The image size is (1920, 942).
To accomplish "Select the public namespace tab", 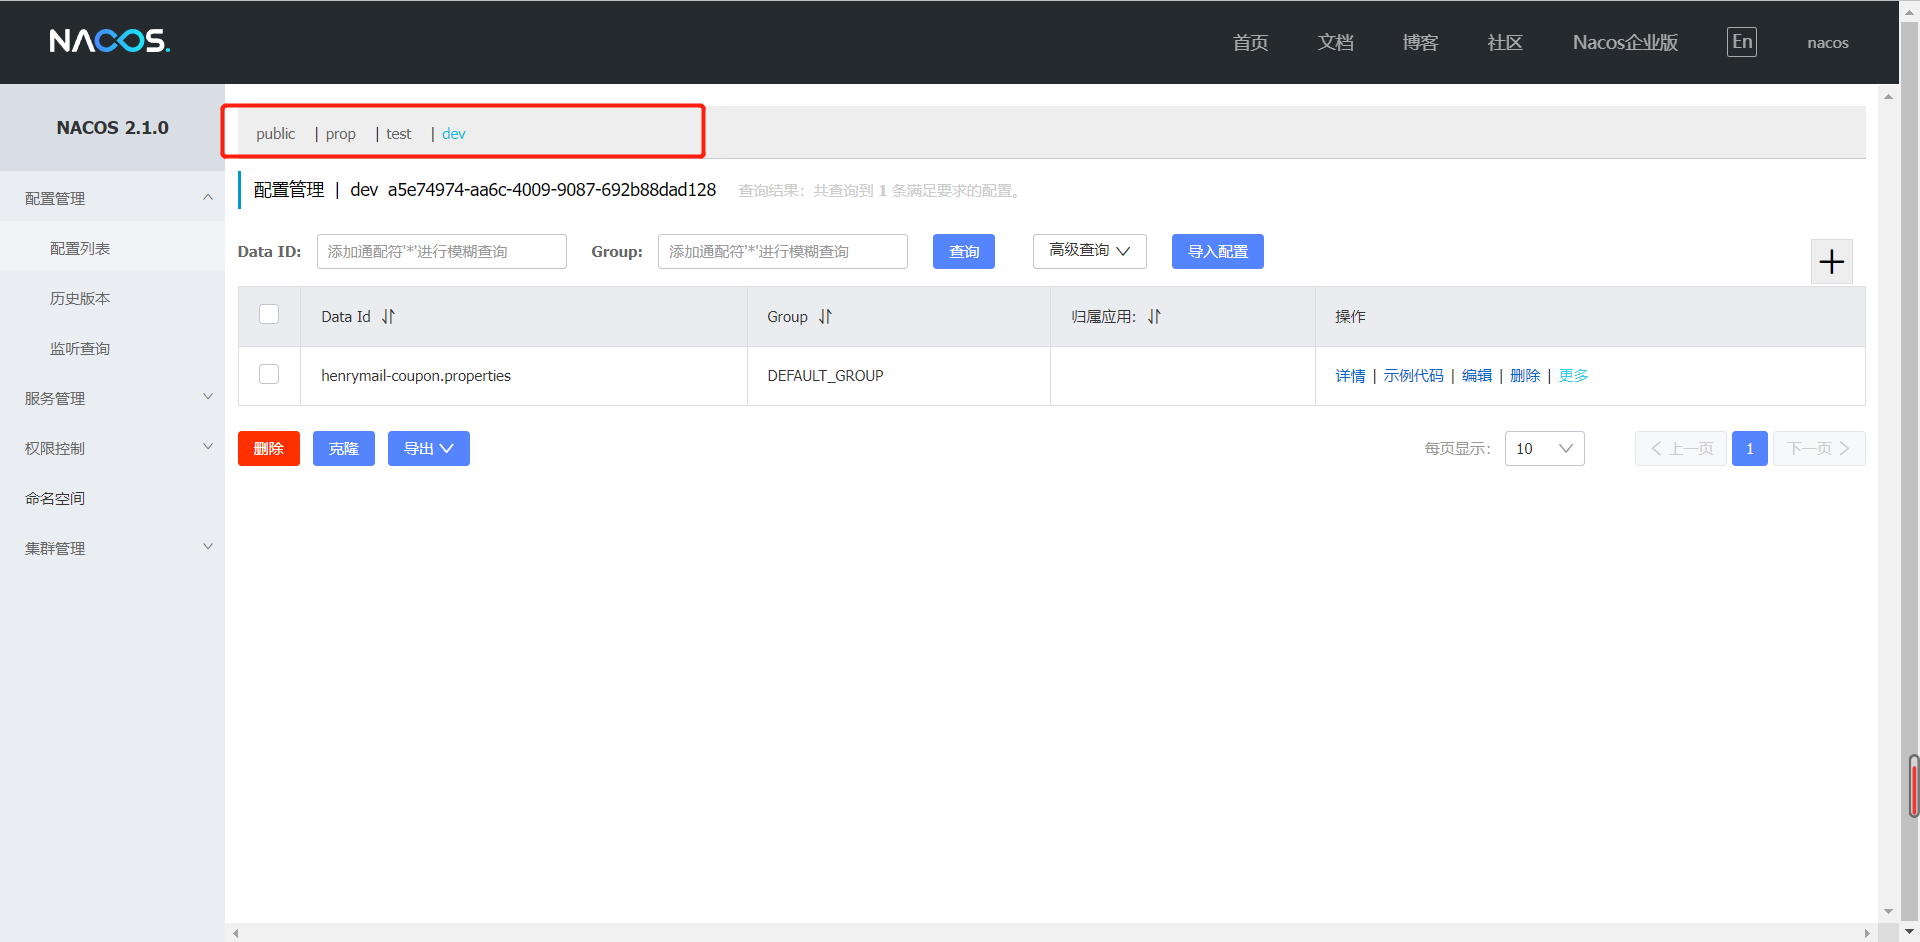I will 275,134.
